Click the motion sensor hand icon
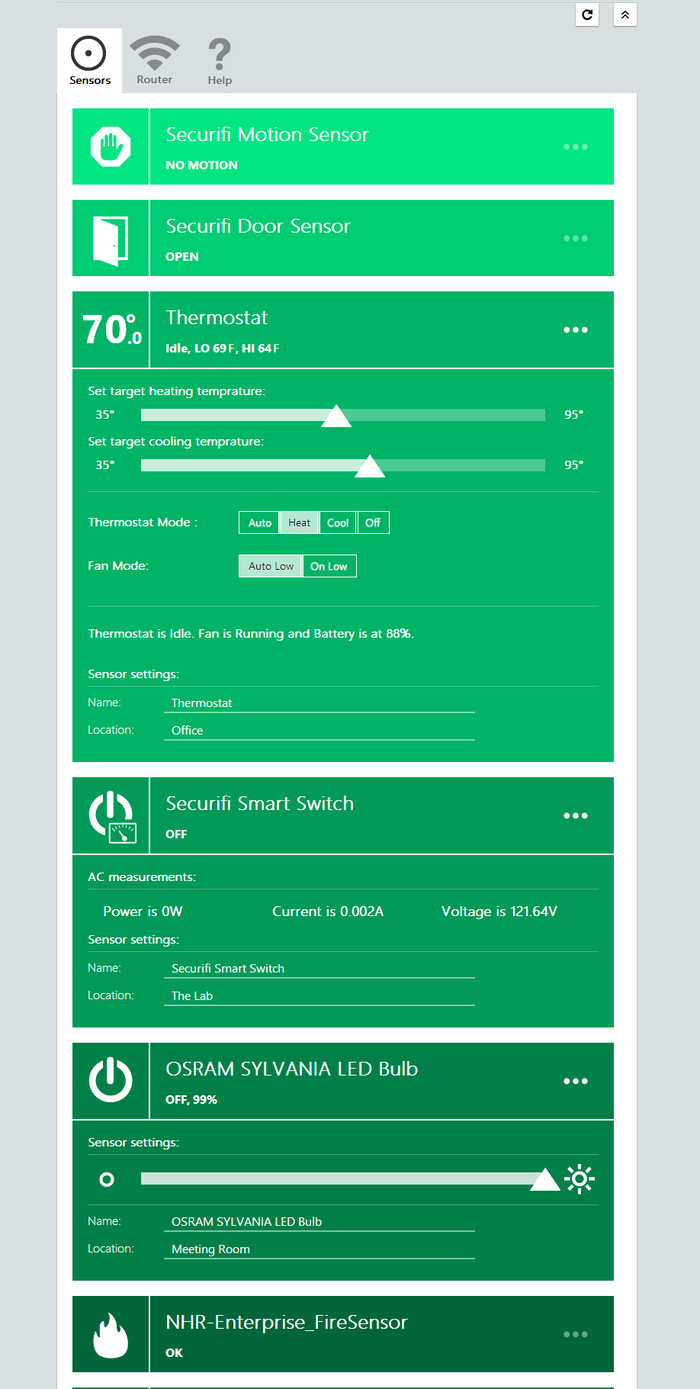This screenshot has width=700, height=1389. coord(110,147)
